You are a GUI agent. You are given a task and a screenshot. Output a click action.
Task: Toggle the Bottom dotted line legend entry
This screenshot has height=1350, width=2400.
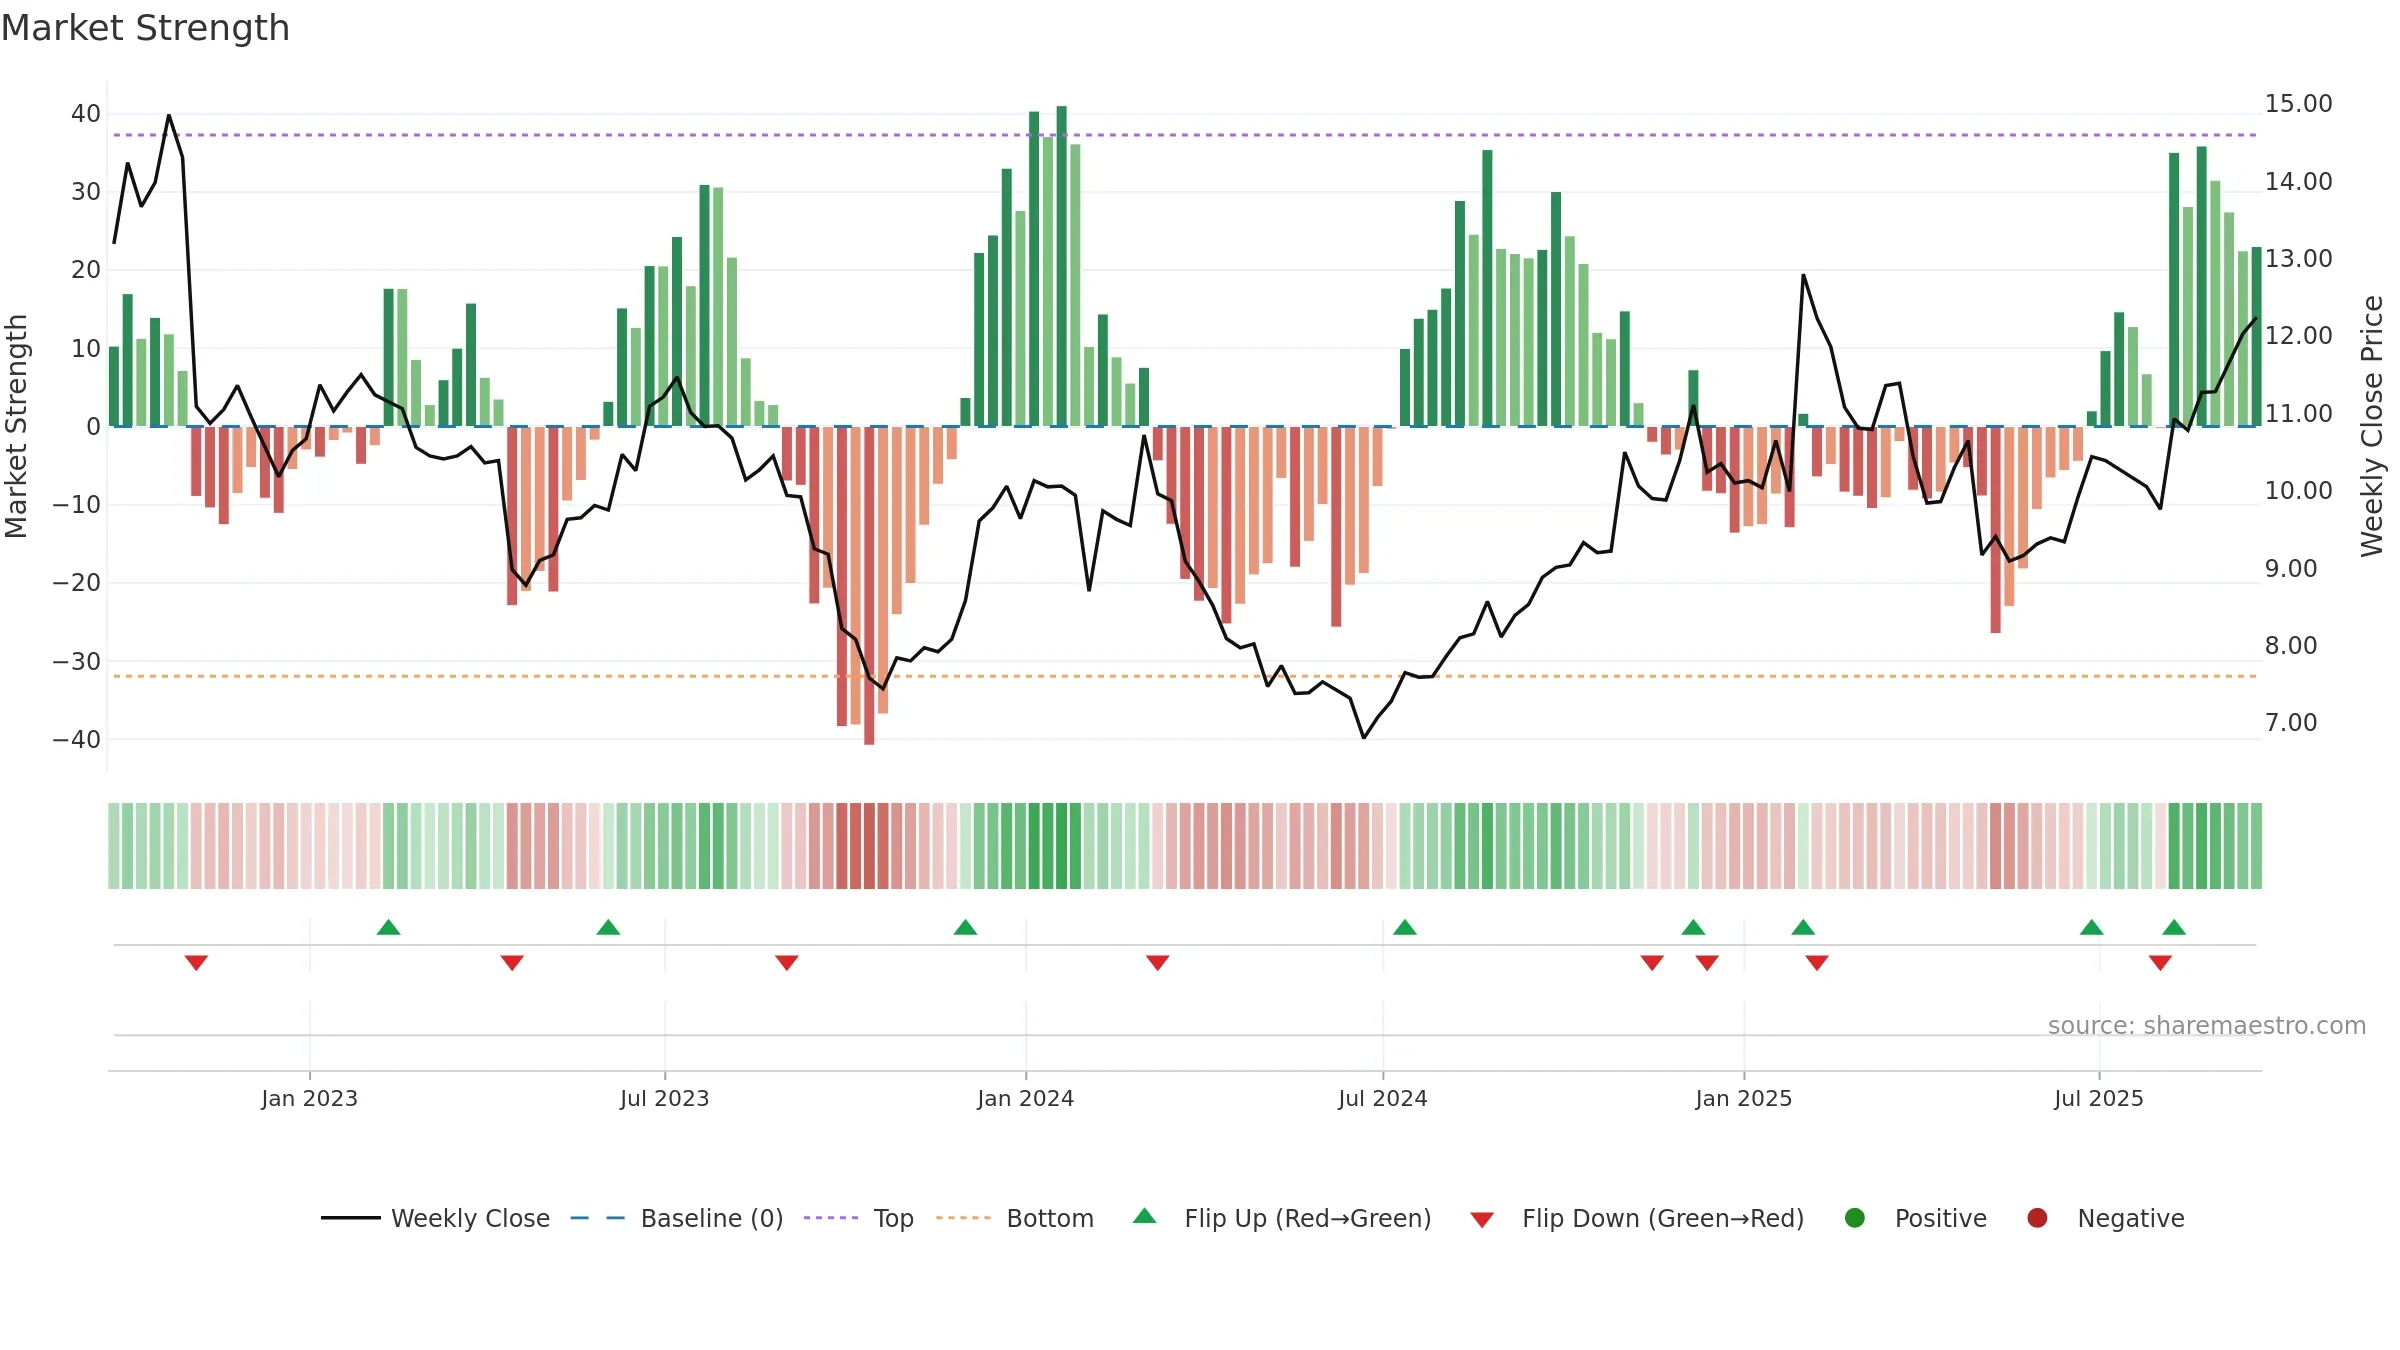click(x=1015, y=1218)
